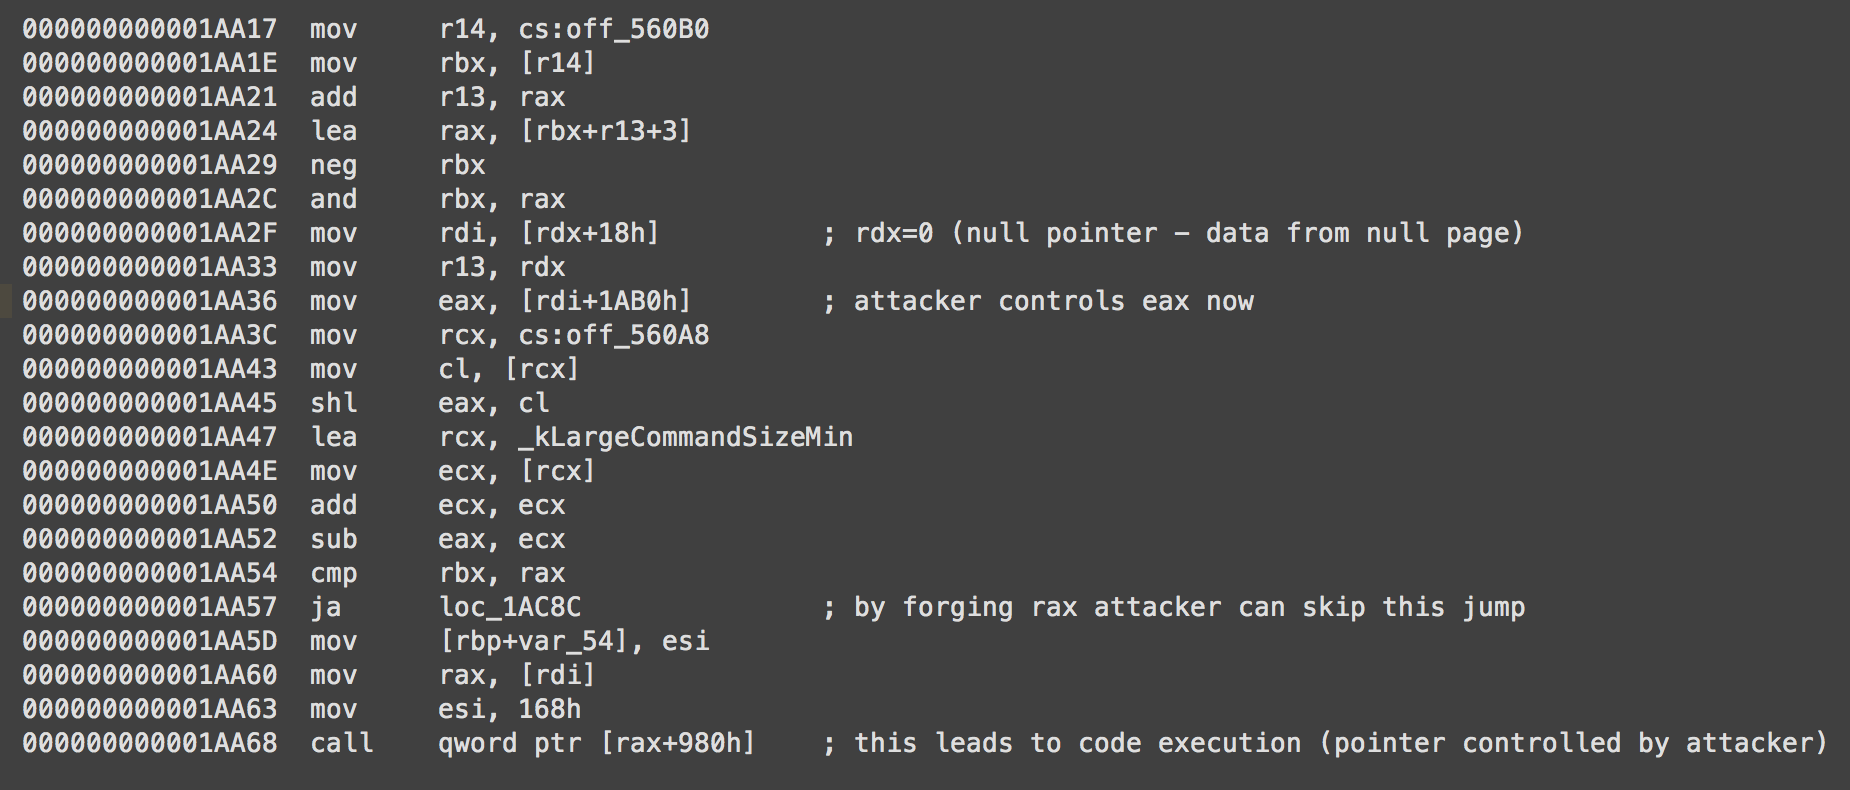Click the off_560B0 operand reference
The image size is (1850, 790).
[637, 29]
